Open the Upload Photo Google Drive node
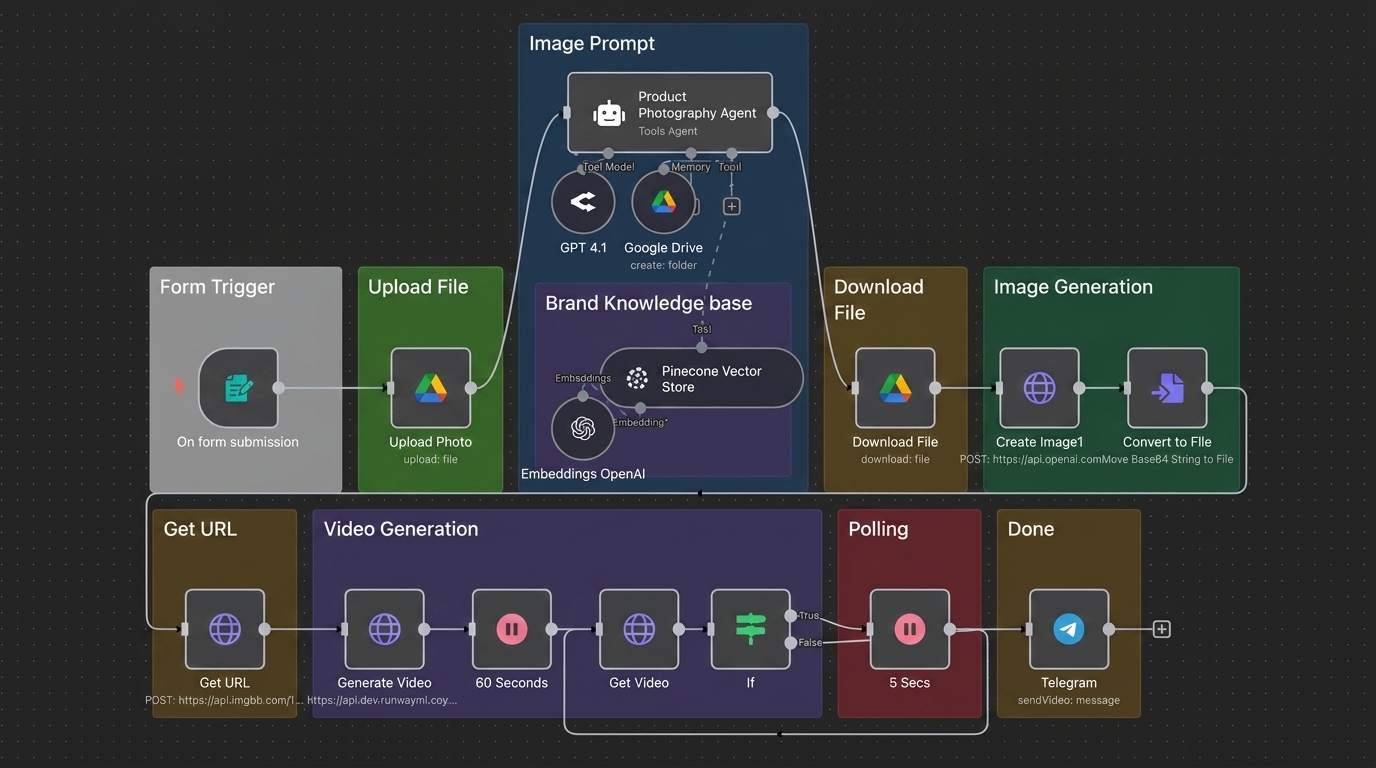Viewport: 1376px width, 768px height. click(x=430, y=388)
